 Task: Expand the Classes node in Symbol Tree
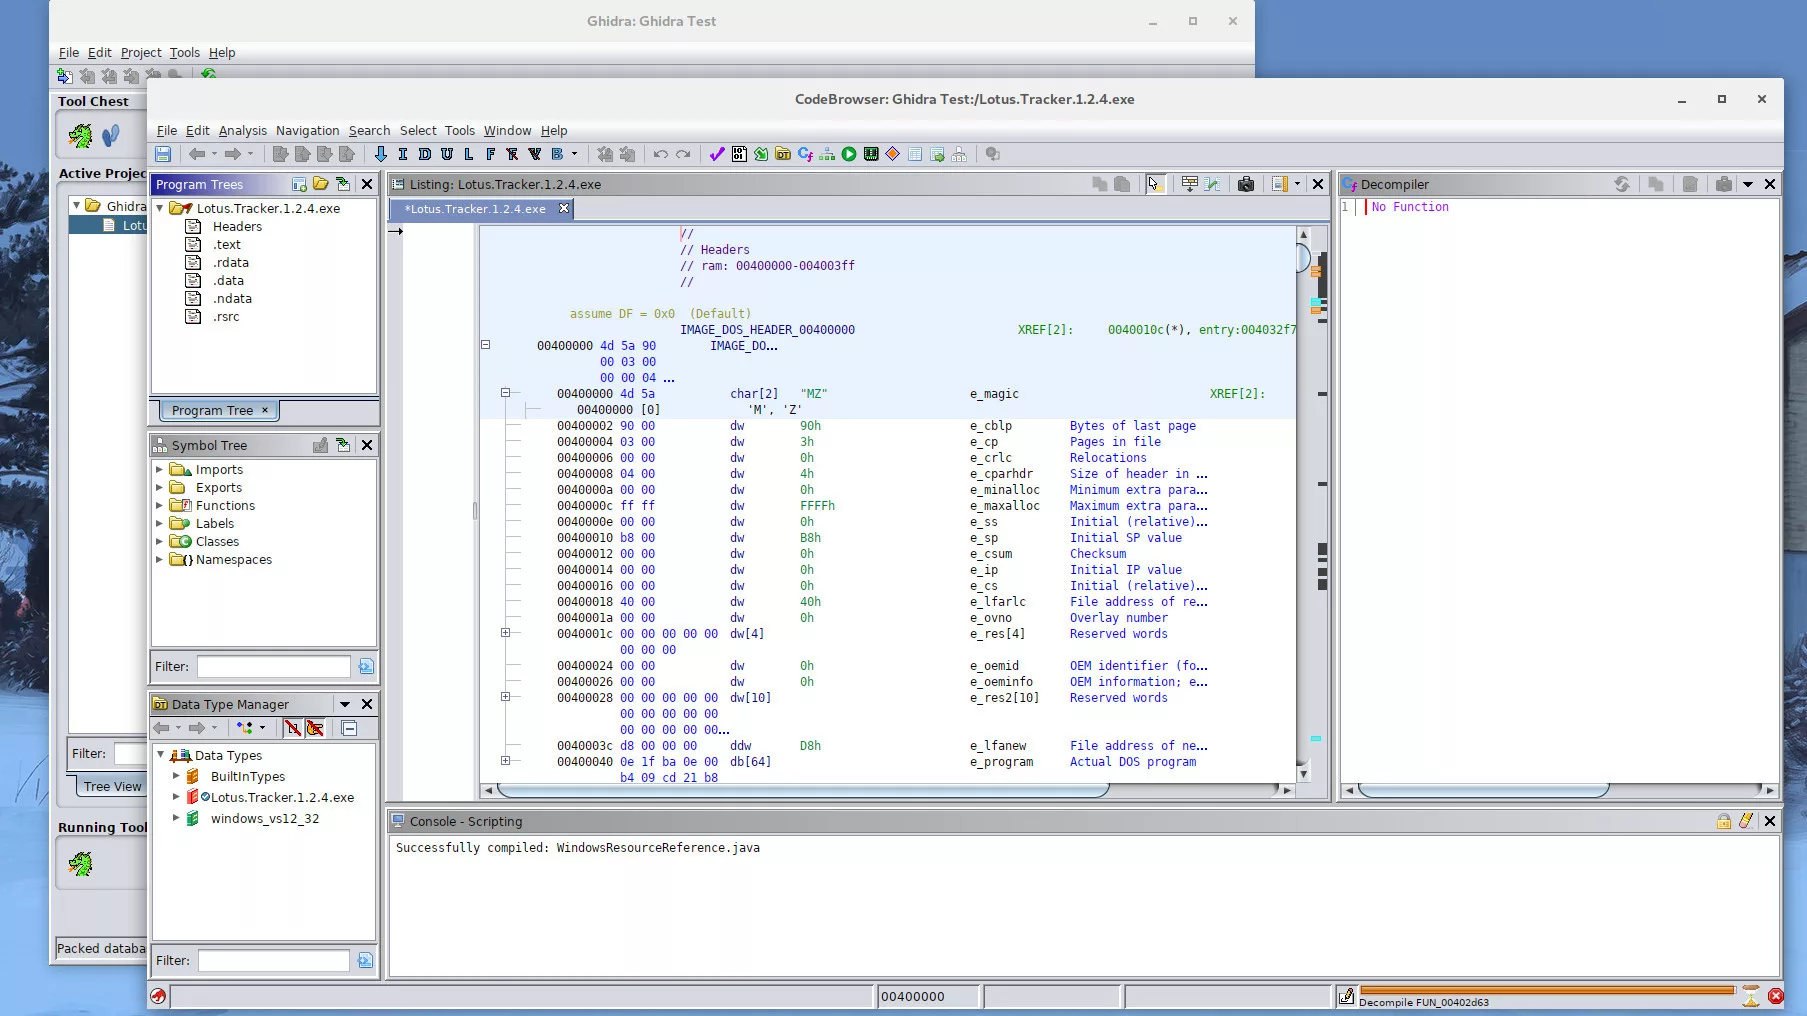159,541
